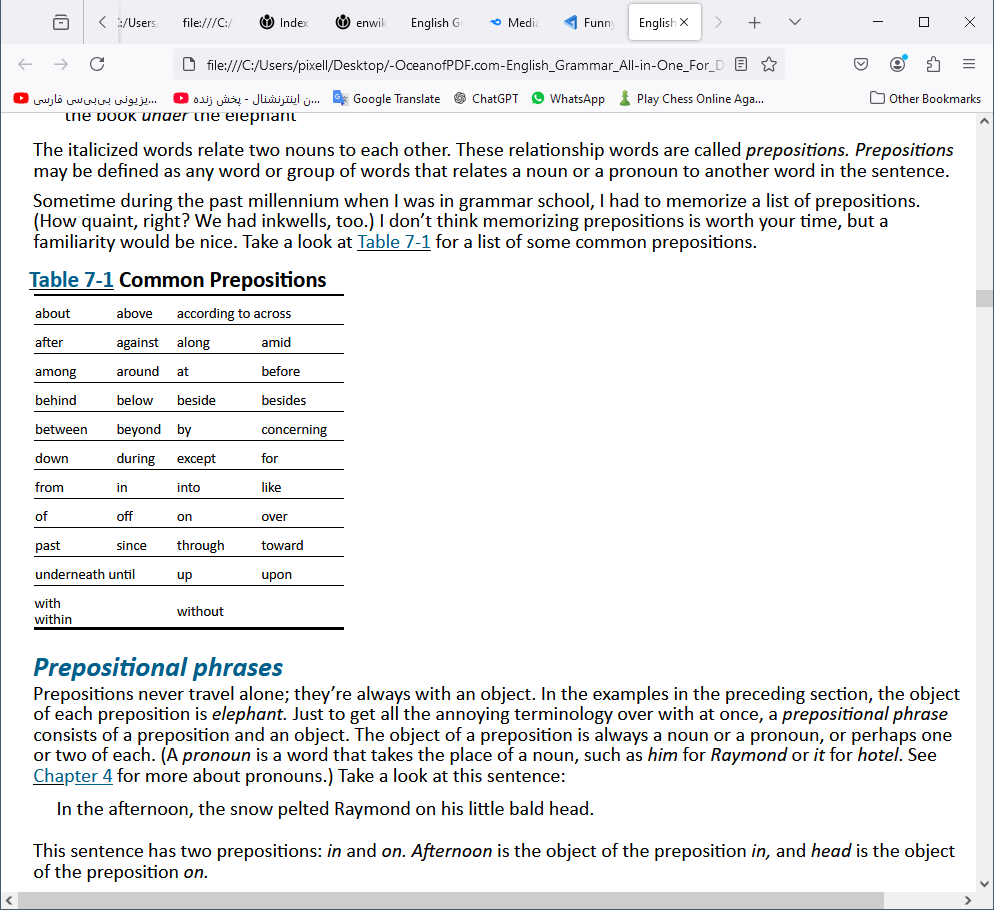This screenshot has width=994, height=910.
Task: Open the list all tabs dropdown
Action: click(x=795, y=23)
